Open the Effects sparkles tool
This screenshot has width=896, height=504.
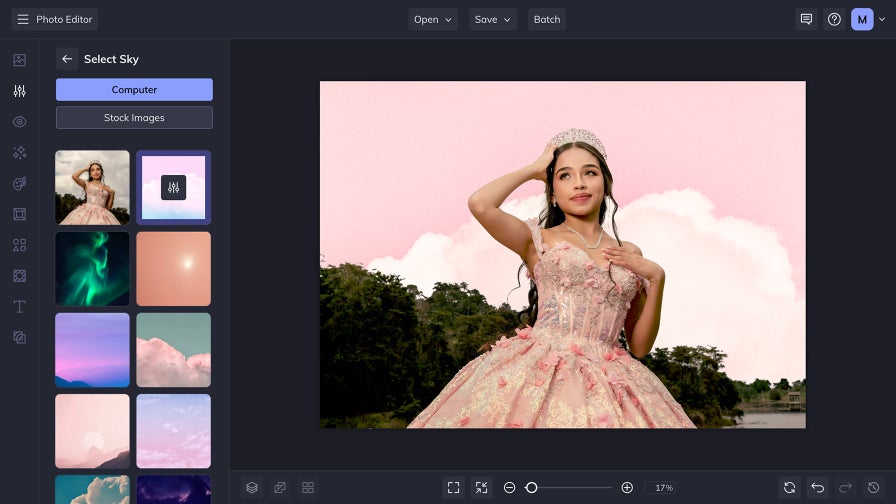click(19, 153)
